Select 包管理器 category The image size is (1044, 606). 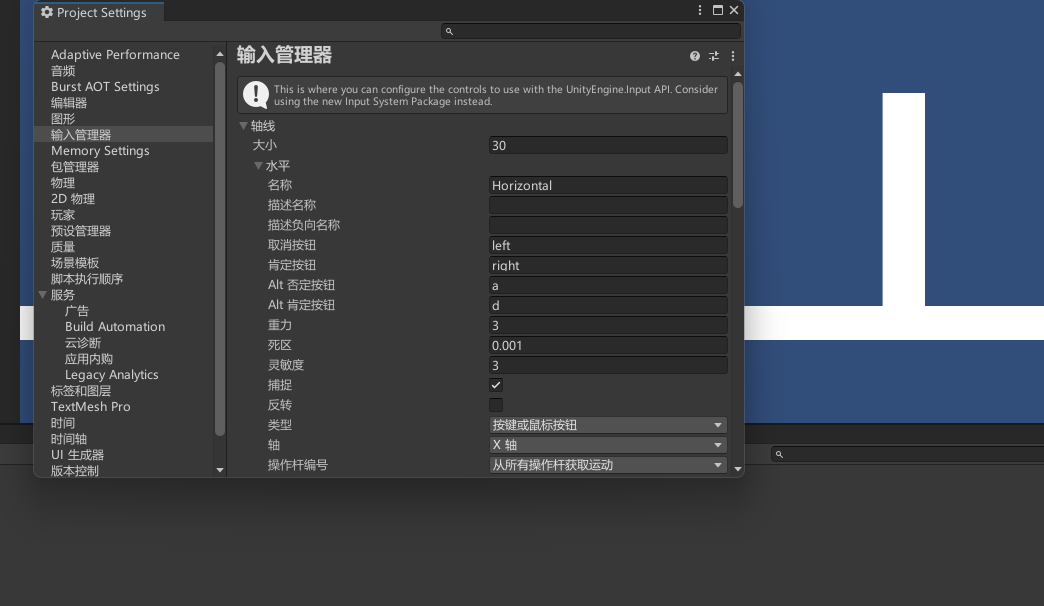coord(75,166)
